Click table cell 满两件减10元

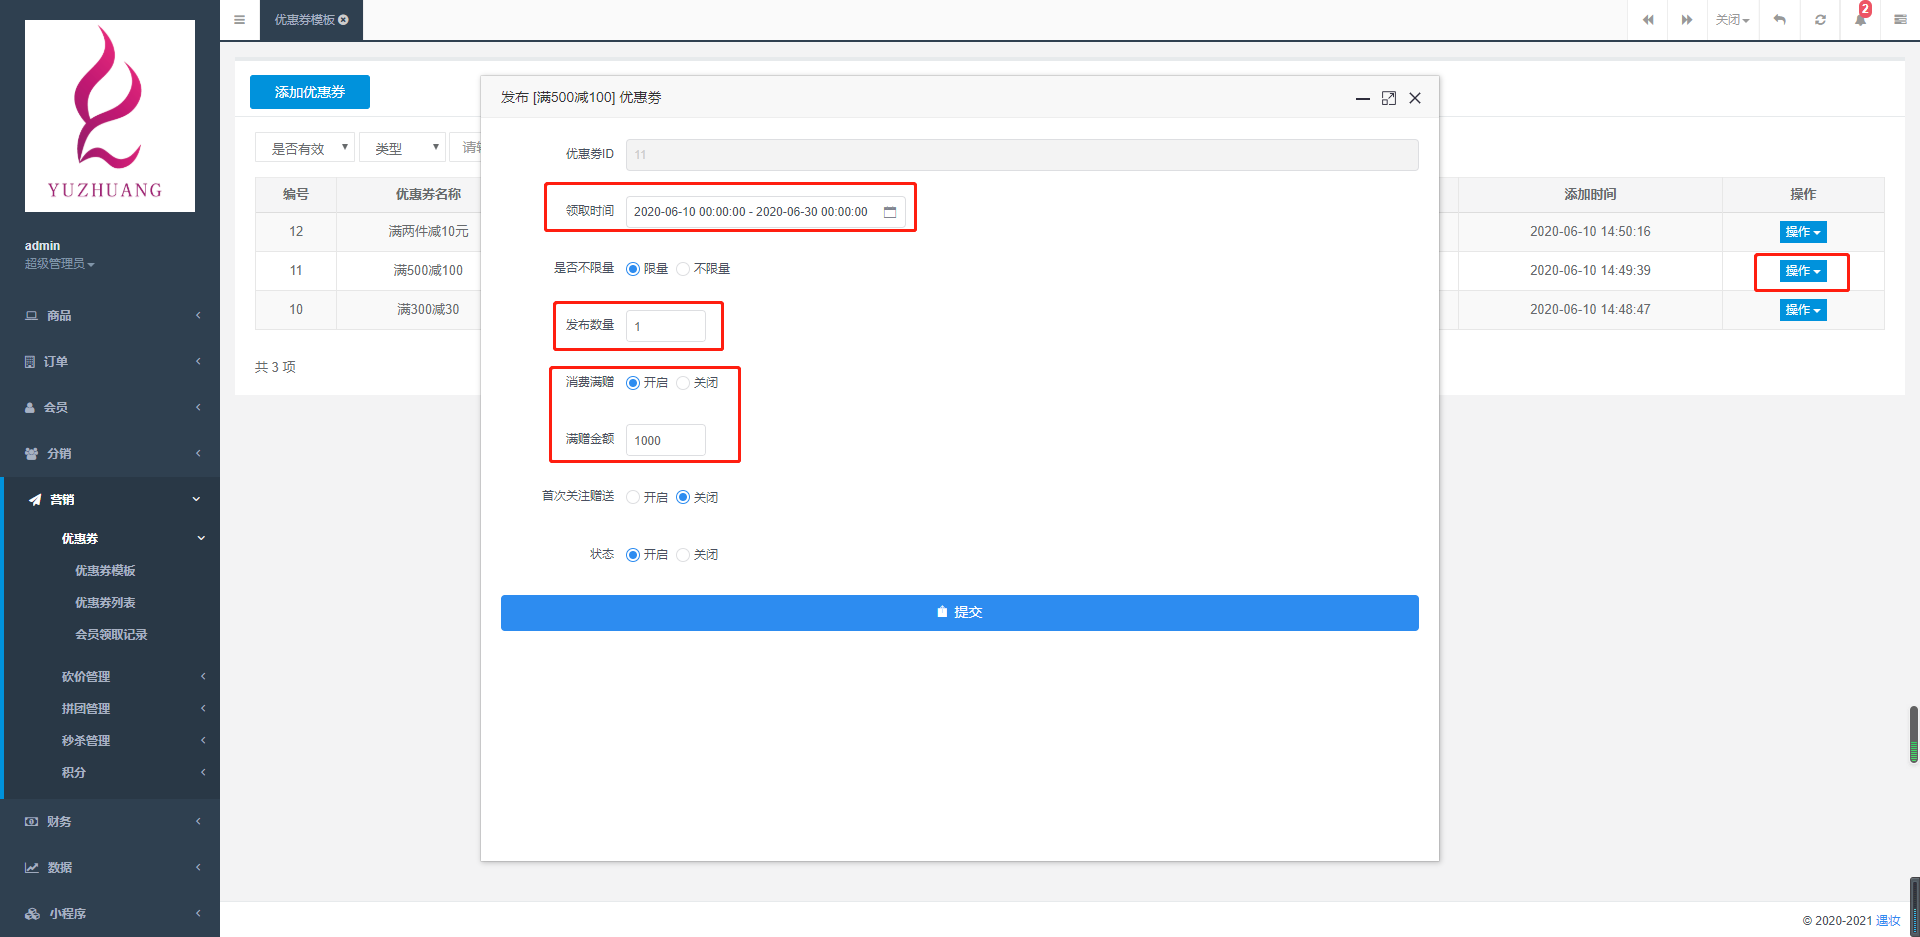tap(428, 232)
